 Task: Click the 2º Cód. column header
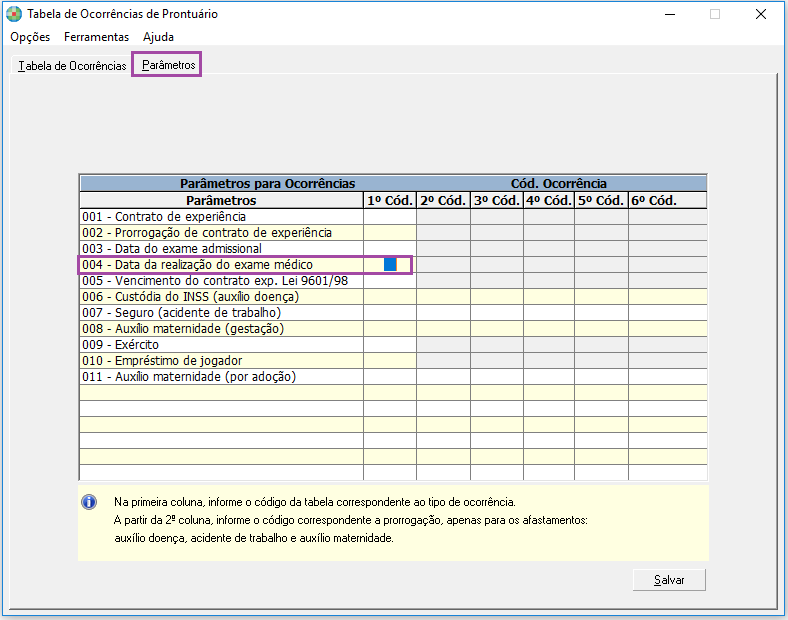[443, 200]
